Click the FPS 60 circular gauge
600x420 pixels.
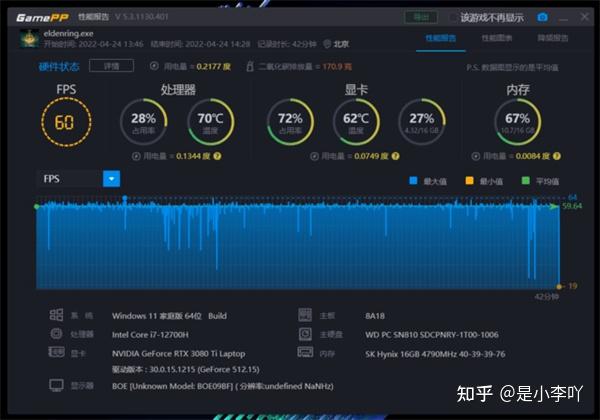click(66, 122)
